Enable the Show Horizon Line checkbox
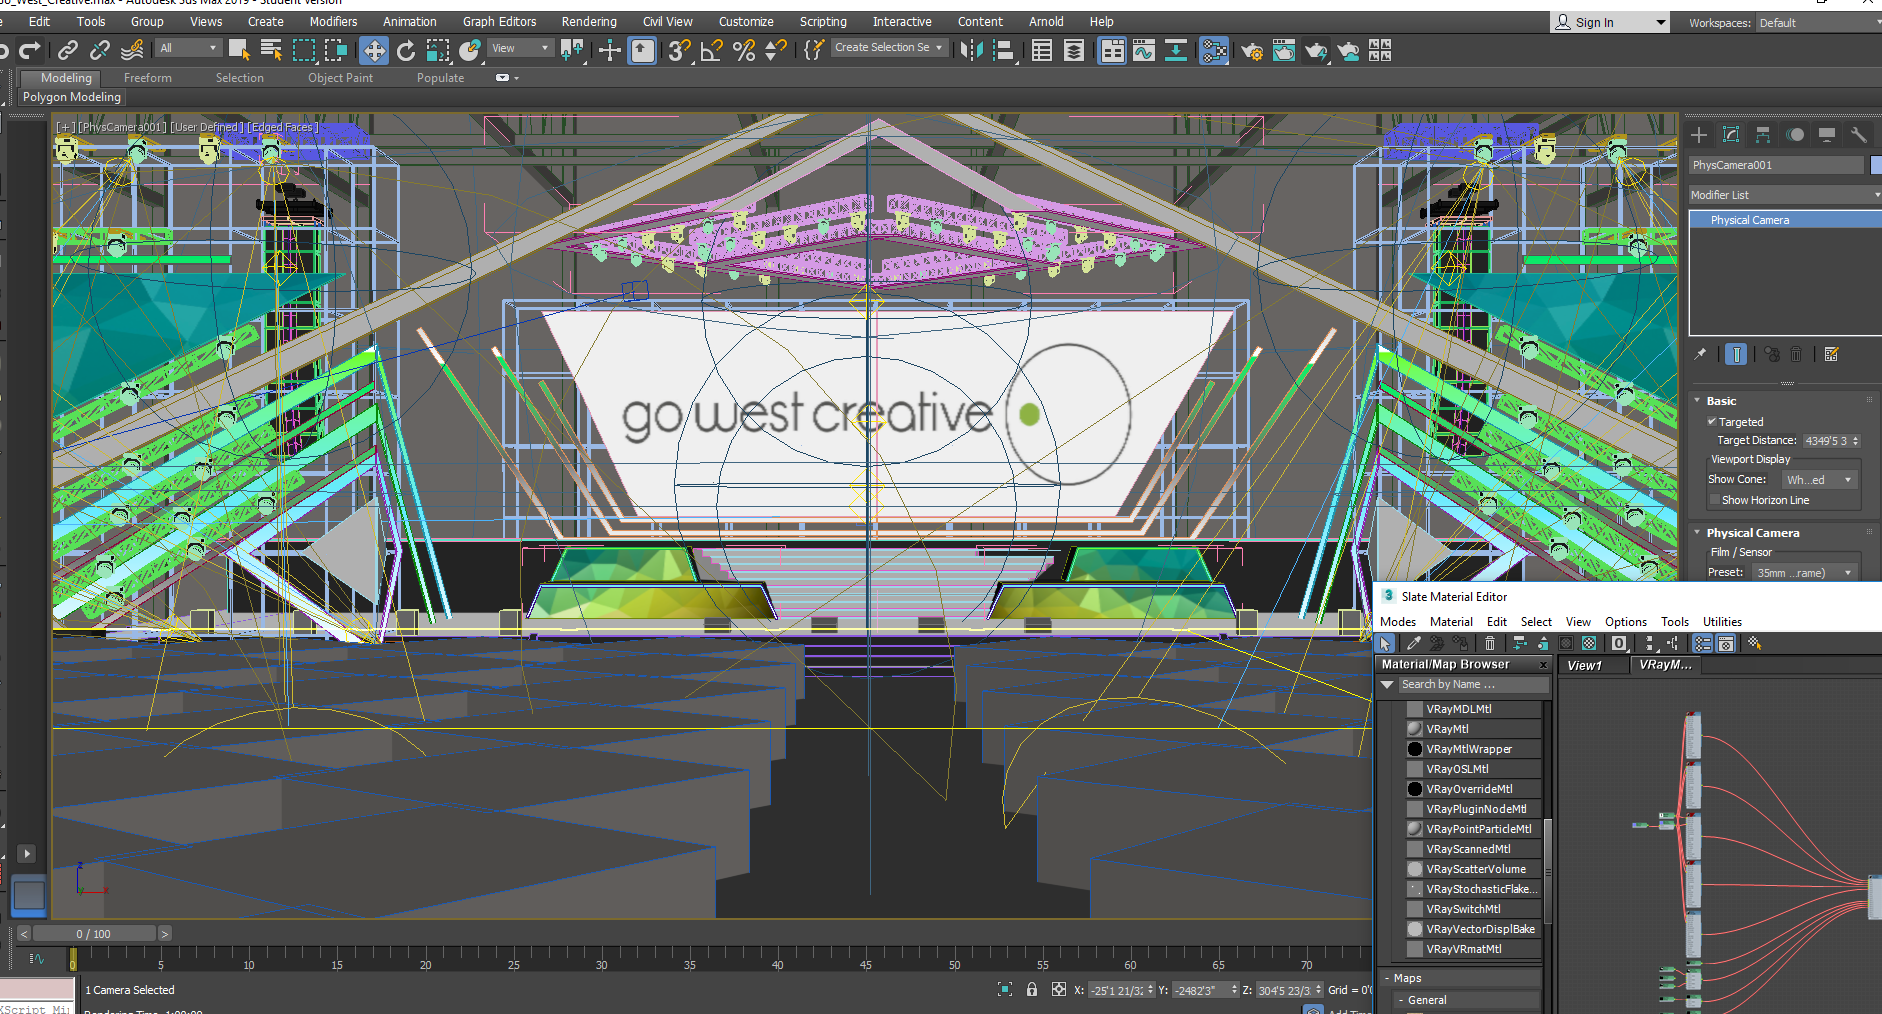Viewport: 1882px width, 1014px height. click(x=1714, y=499)
